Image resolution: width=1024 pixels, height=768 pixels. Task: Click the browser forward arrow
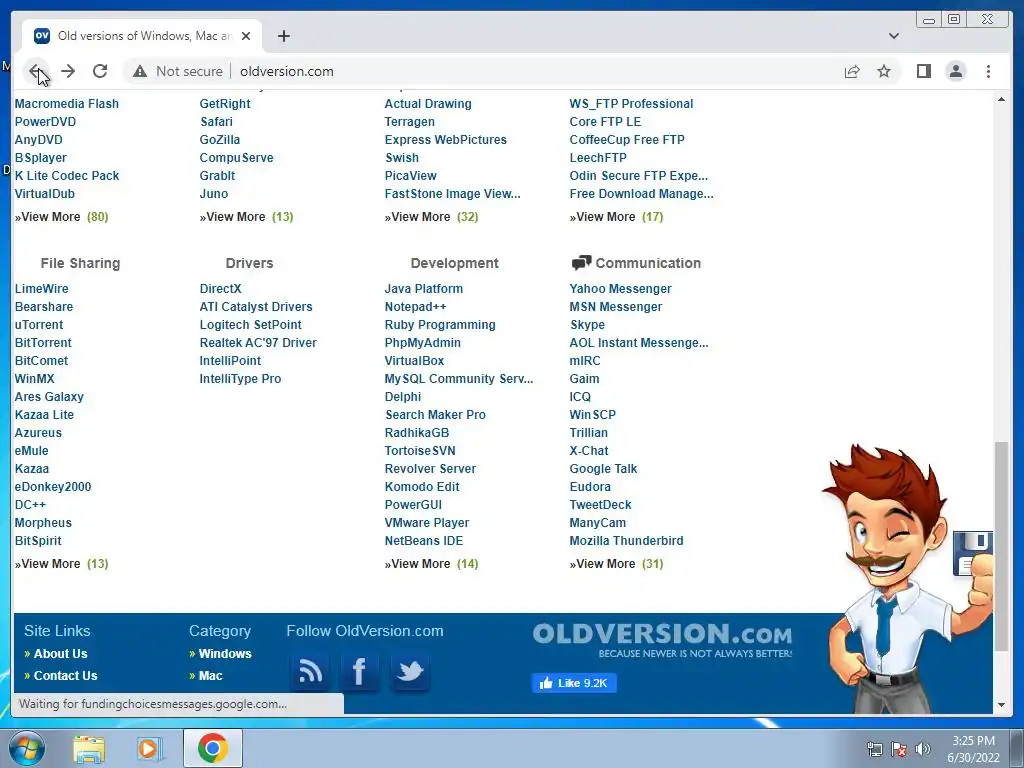point(68,71)
